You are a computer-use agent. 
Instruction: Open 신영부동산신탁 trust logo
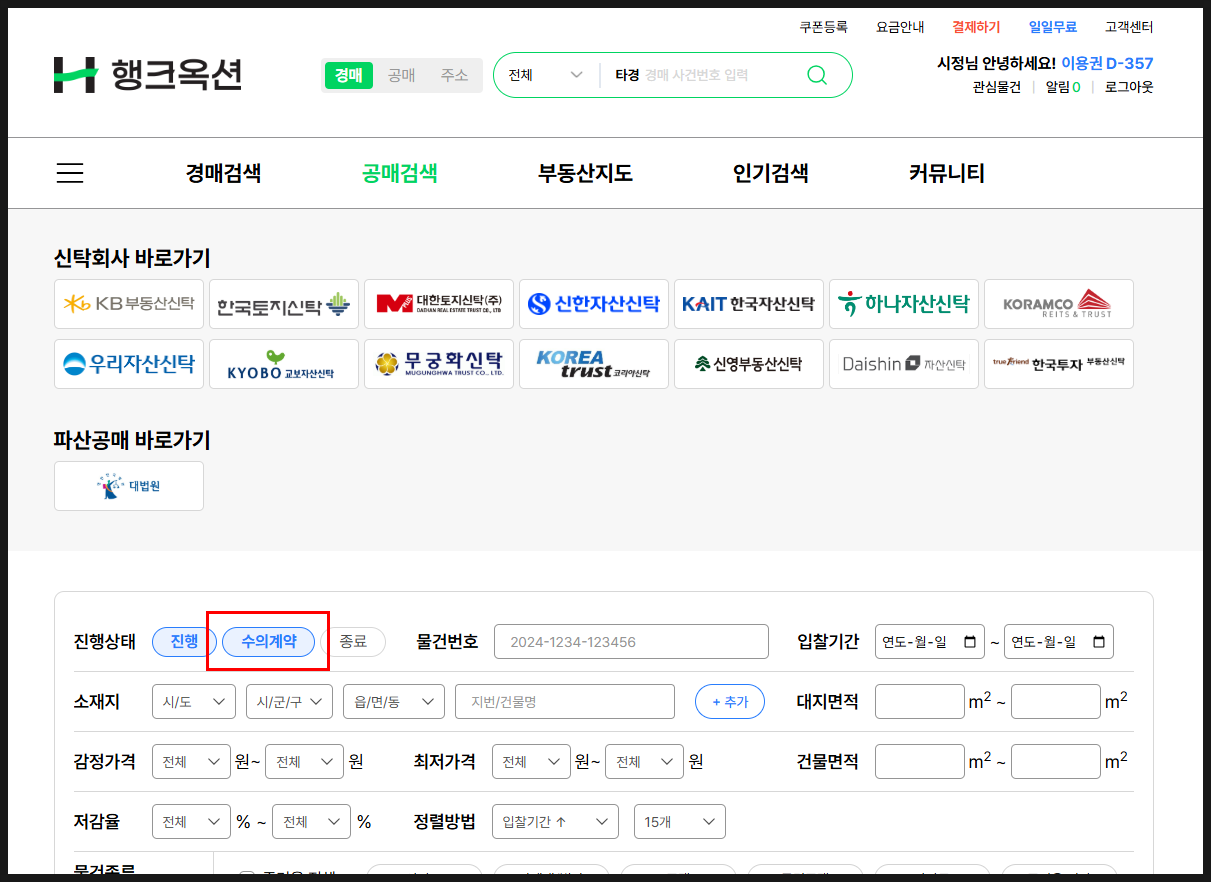[749, 364]
